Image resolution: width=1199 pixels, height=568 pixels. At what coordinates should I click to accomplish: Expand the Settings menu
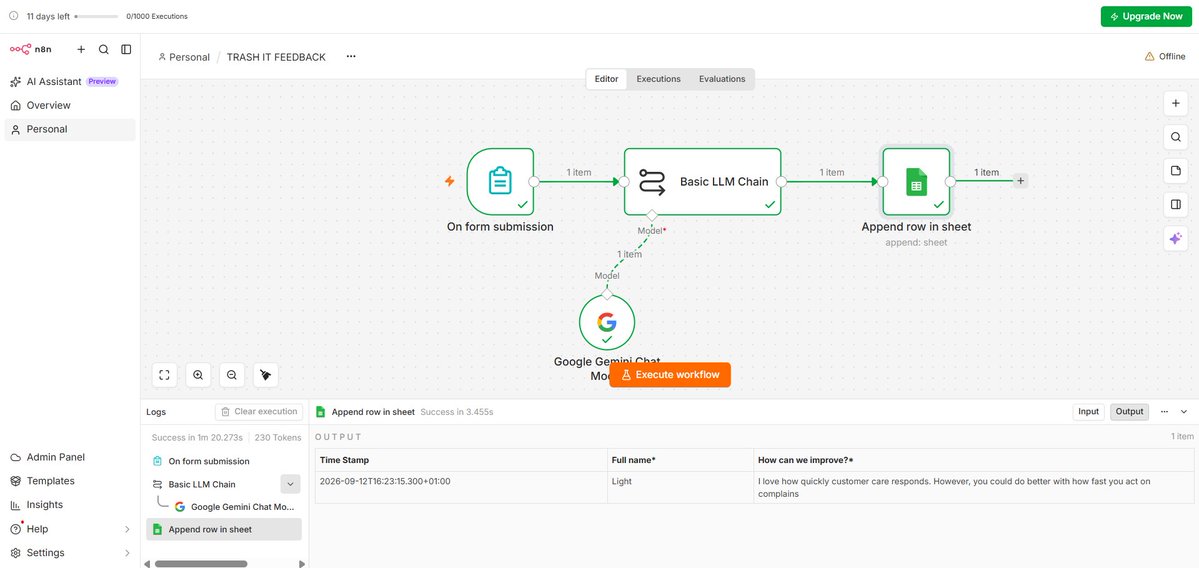pos(70,553)
